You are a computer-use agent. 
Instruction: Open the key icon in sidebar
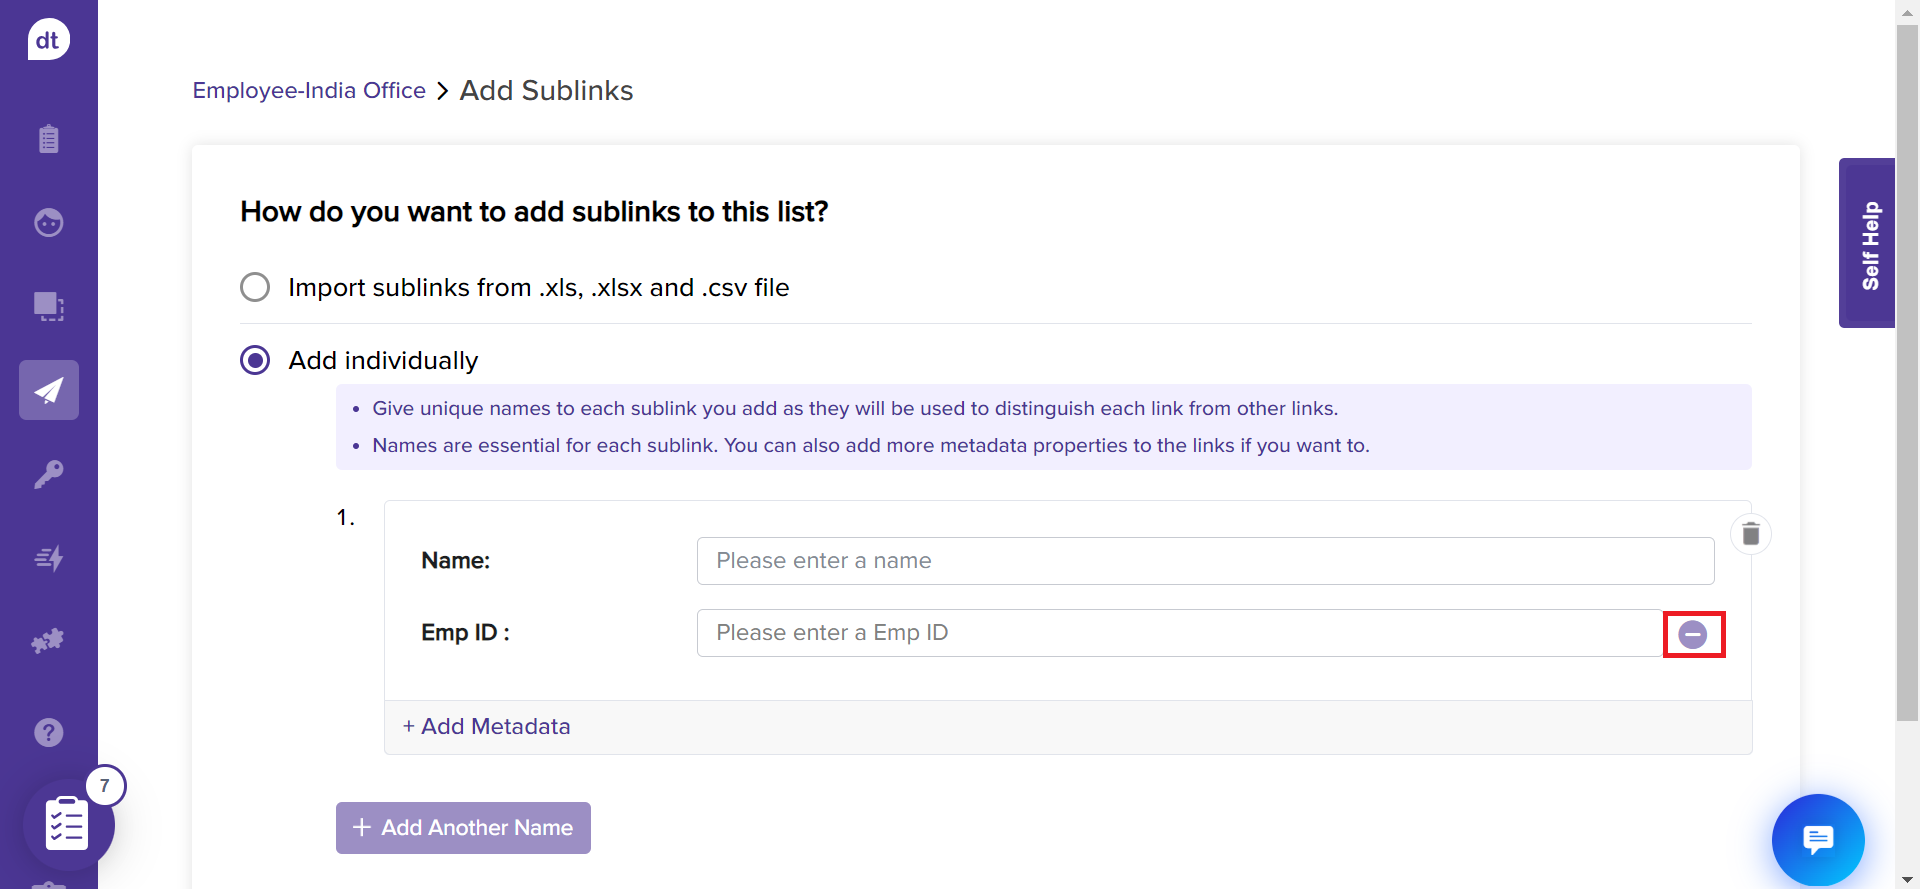click(x=48, y=474)
